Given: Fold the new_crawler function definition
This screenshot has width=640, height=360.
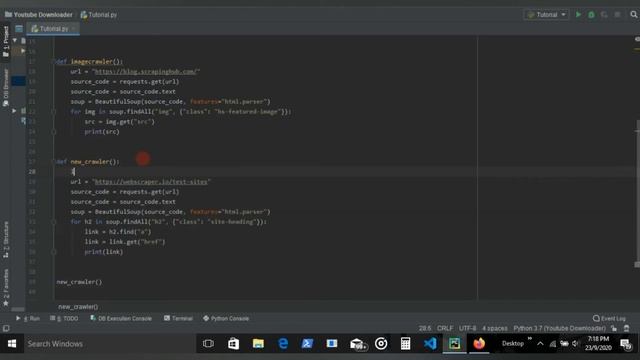Looking at the screenshot, I should (54, 162).
